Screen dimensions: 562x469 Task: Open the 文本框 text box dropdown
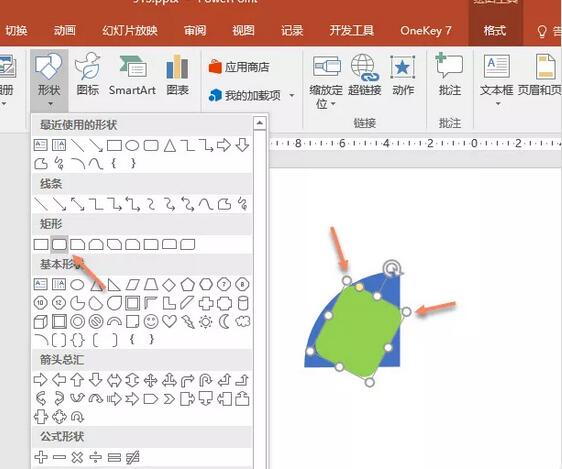pos(497,80)
